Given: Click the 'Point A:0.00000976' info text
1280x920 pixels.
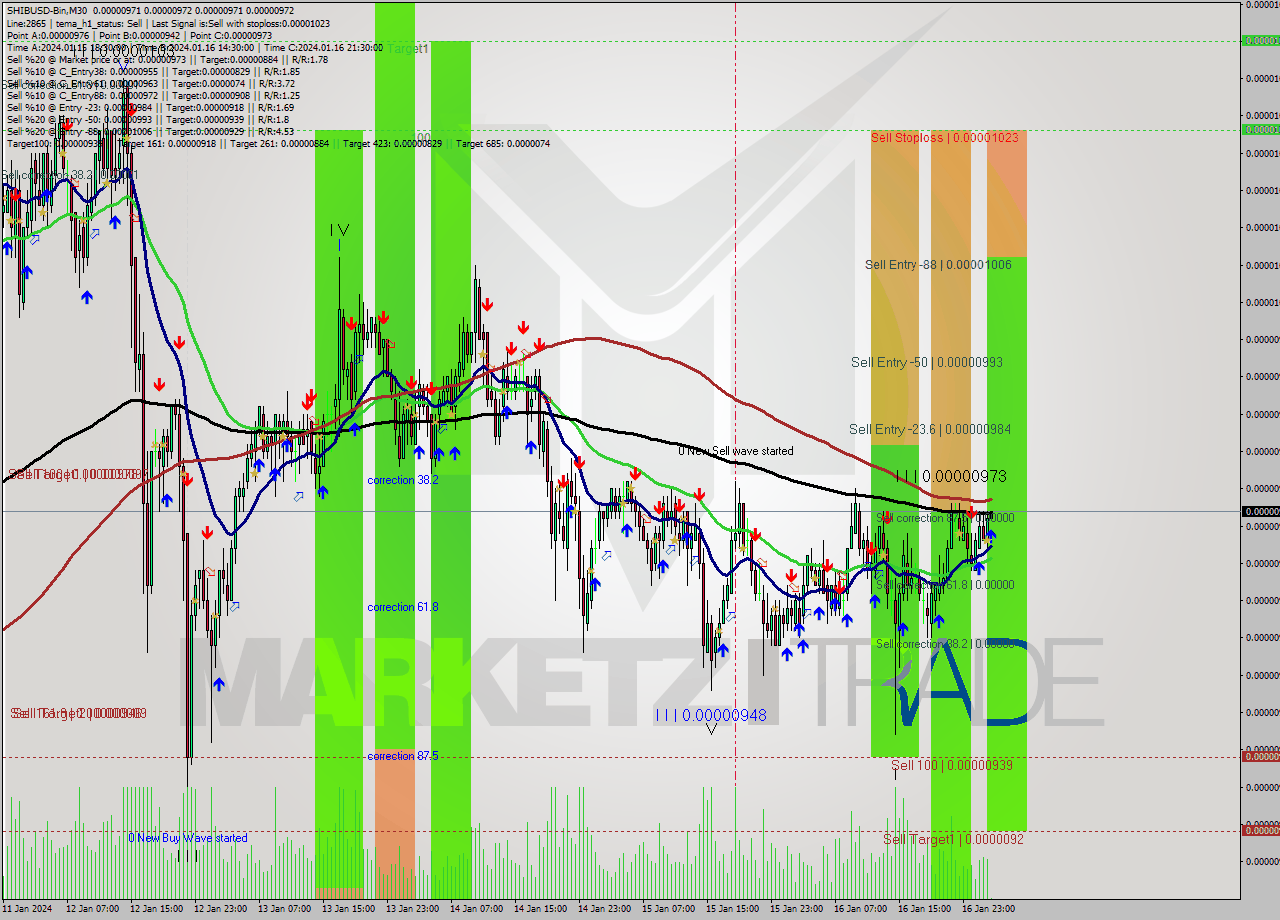Looking at the screenshot, I should [47, 35].
